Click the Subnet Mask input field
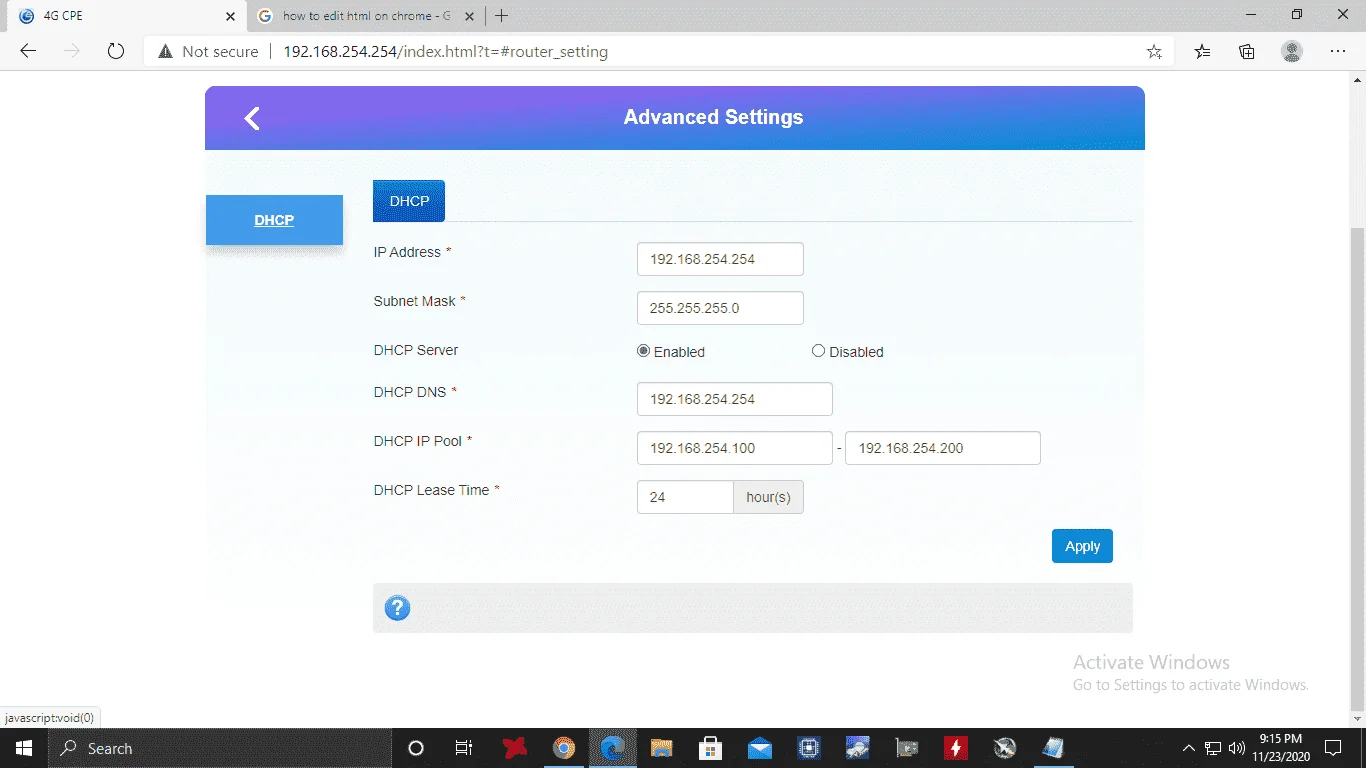 (720, 308)
